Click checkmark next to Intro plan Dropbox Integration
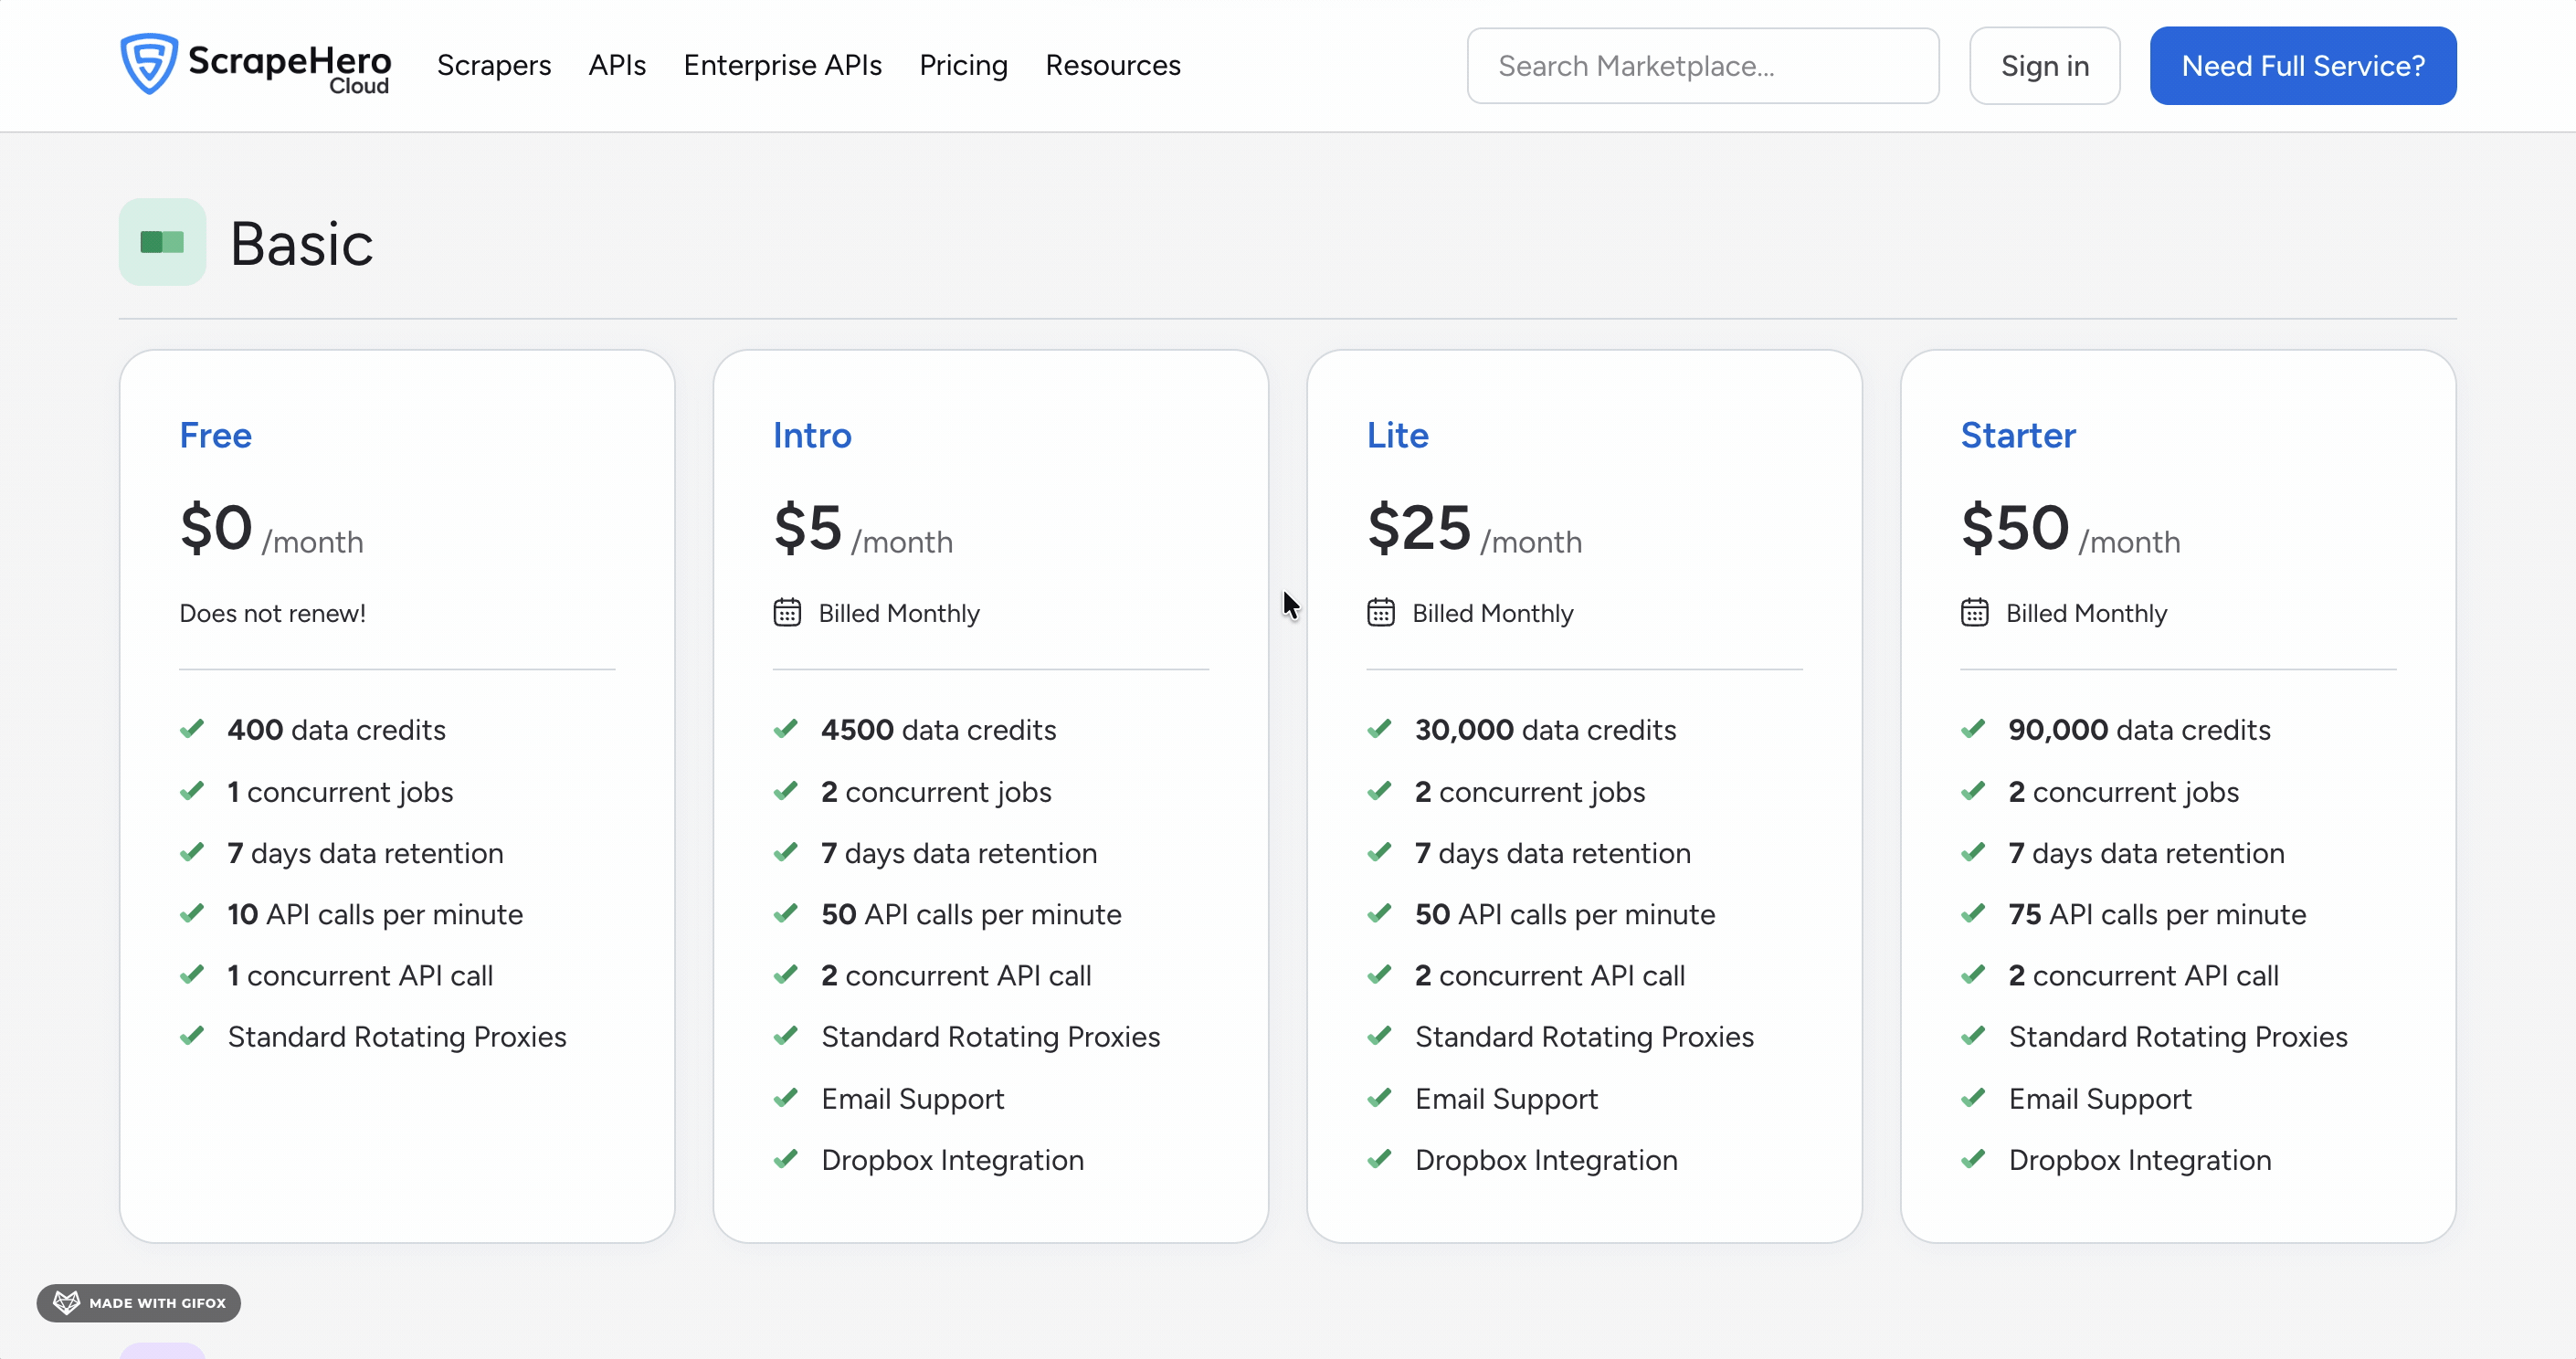Screen dimensions: 2576x1359 click(786, 1159)
